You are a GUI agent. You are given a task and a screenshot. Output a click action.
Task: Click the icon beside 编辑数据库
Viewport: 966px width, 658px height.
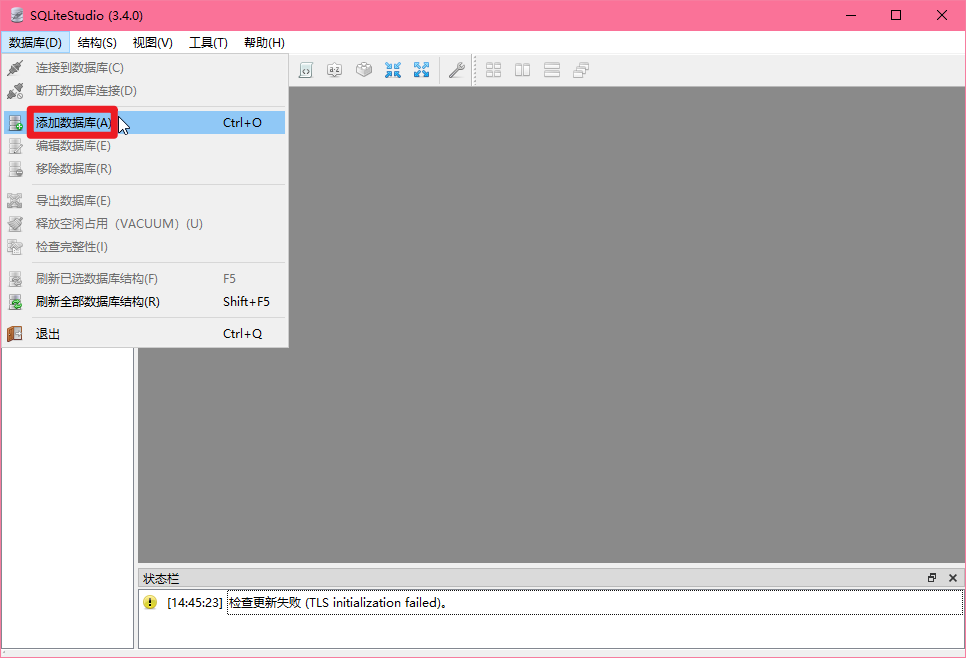15,145
